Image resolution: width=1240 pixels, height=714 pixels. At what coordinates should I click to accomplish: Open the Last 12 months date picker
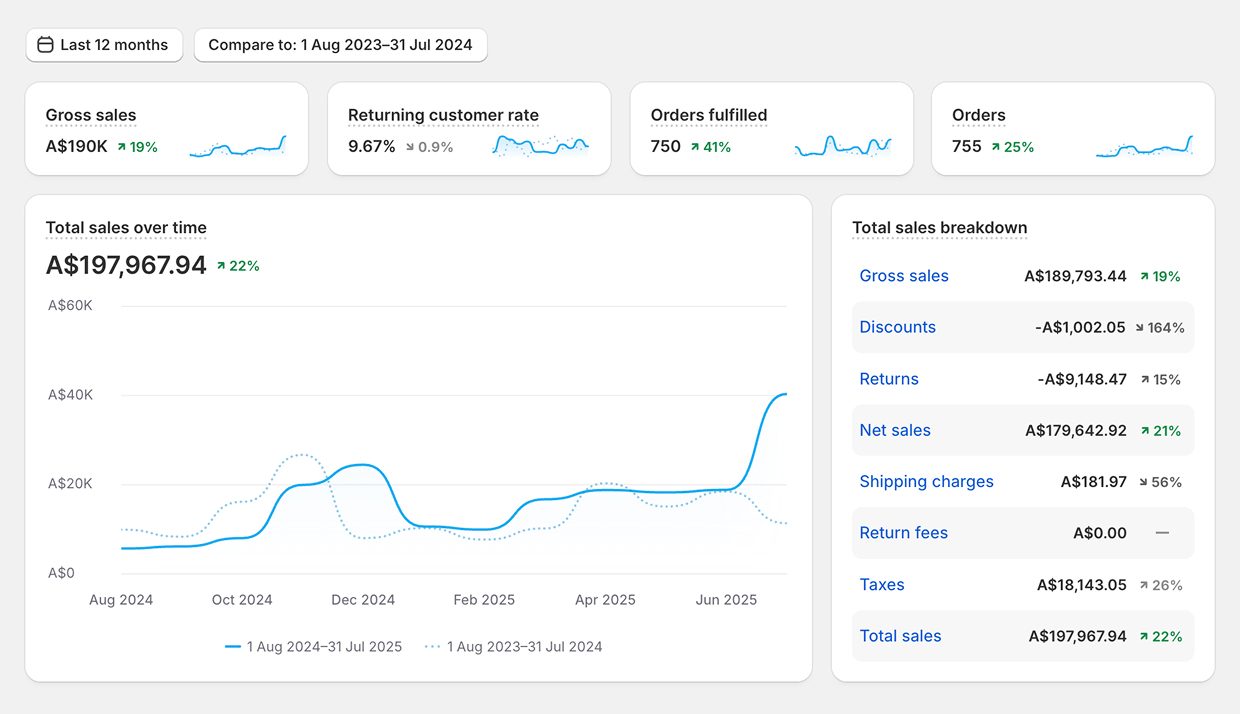(x=105, y=45)
